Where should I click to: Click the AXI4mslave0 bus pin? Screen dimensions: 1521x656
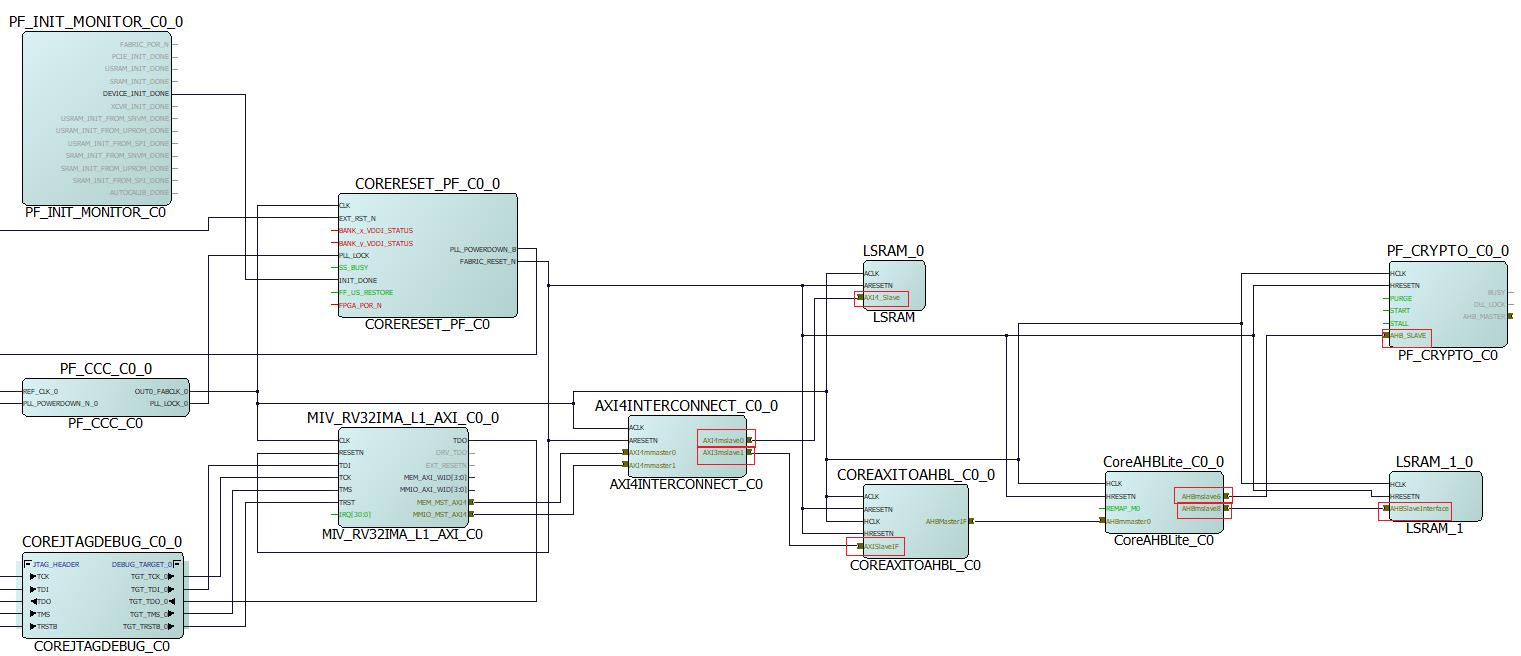coord(725,440)
